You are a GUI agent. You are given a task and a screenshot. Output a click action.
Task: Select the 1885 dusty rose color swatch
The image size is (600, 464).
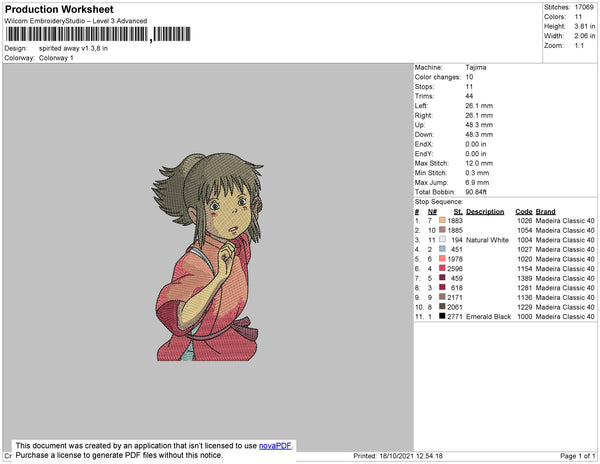(442, 230)
